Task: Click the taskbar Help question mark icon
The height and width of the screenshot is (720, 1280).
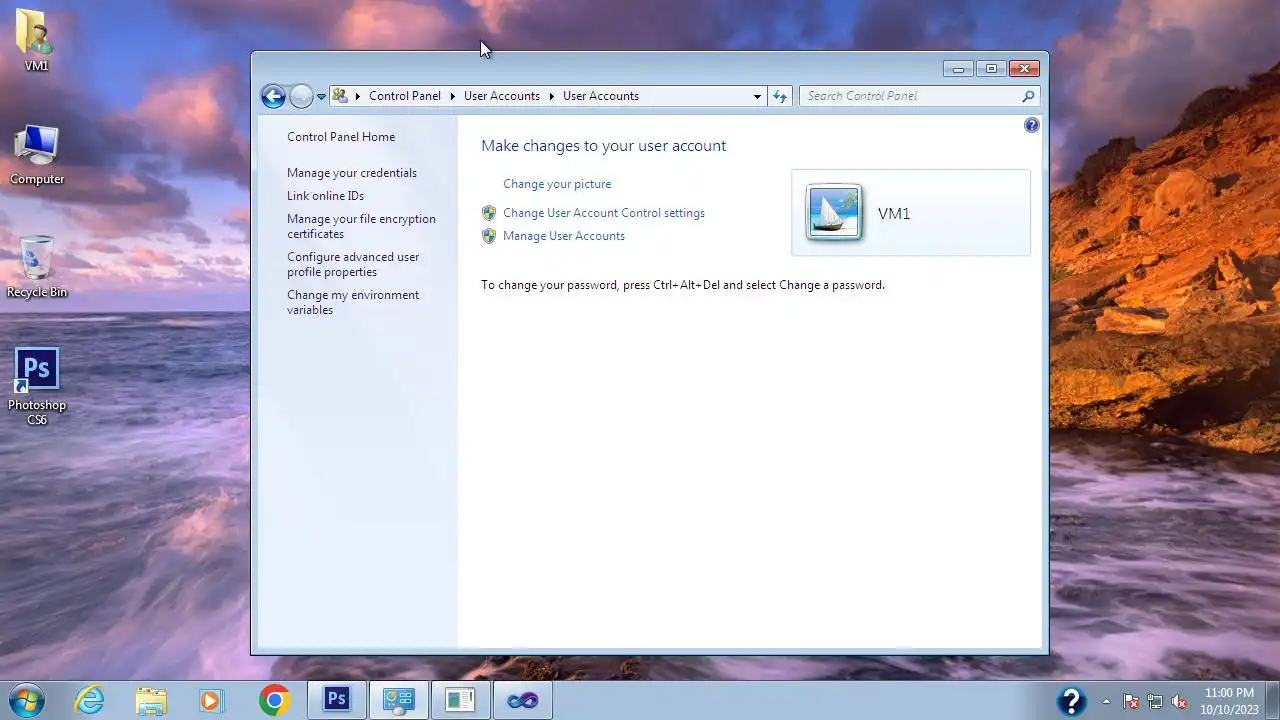Action: pos(1071,701)
